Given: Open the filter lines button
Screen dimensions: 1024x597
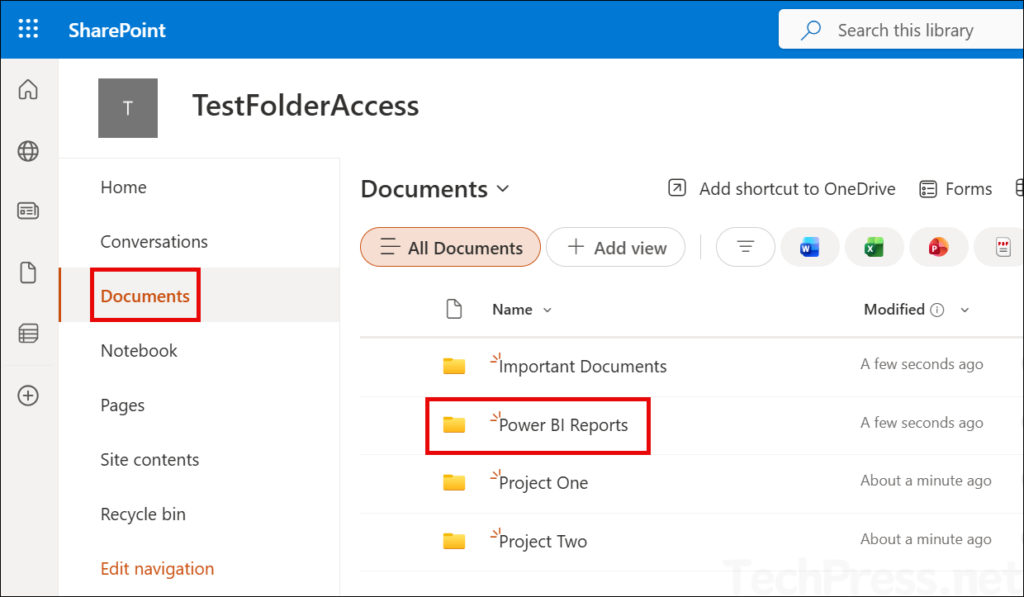Looking at the screenshot, I should pyautogui.click(x=745, y=247).
